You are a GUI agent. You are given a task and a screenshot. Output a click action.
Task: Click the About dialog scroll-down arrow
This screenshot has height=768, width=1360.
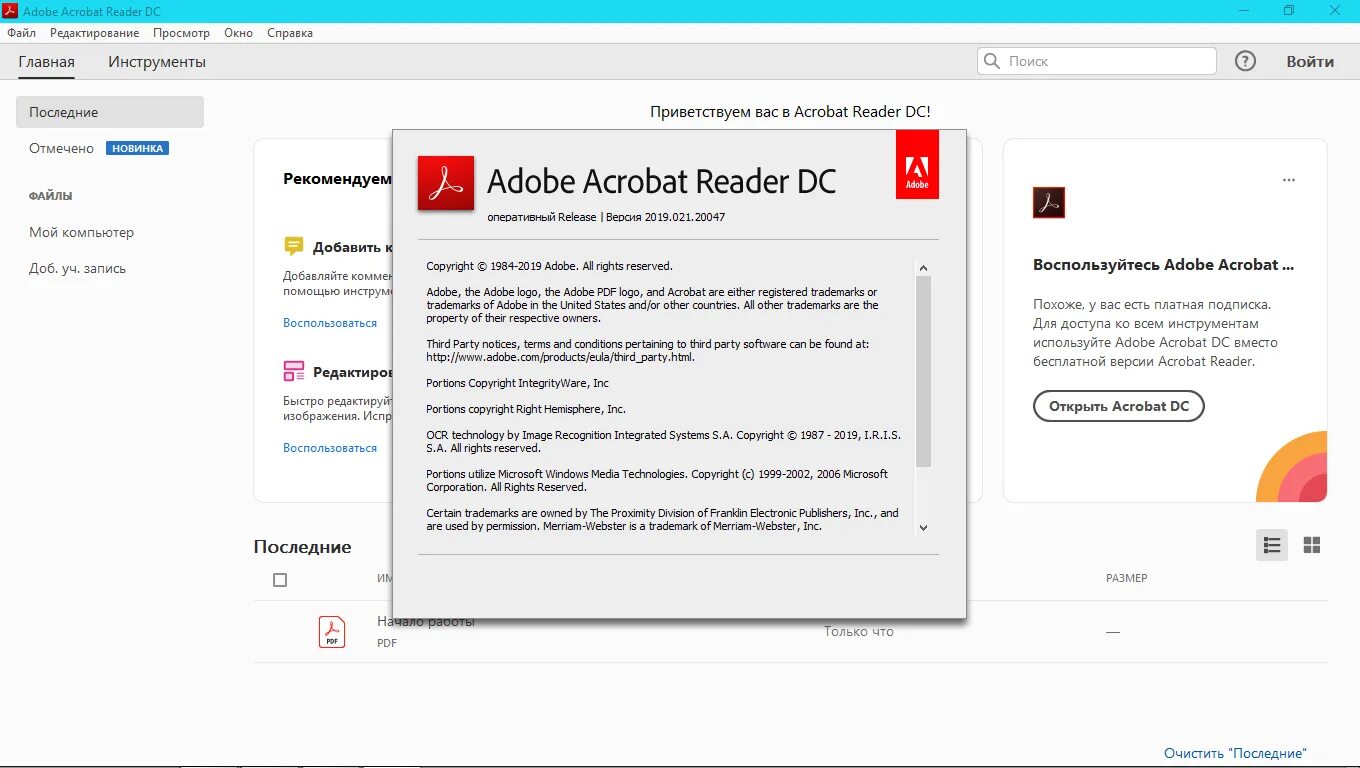click(923, 527)
